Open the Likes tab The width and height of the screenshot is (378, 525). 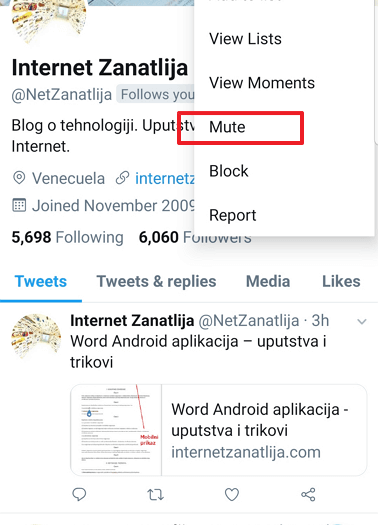(341, 281)
